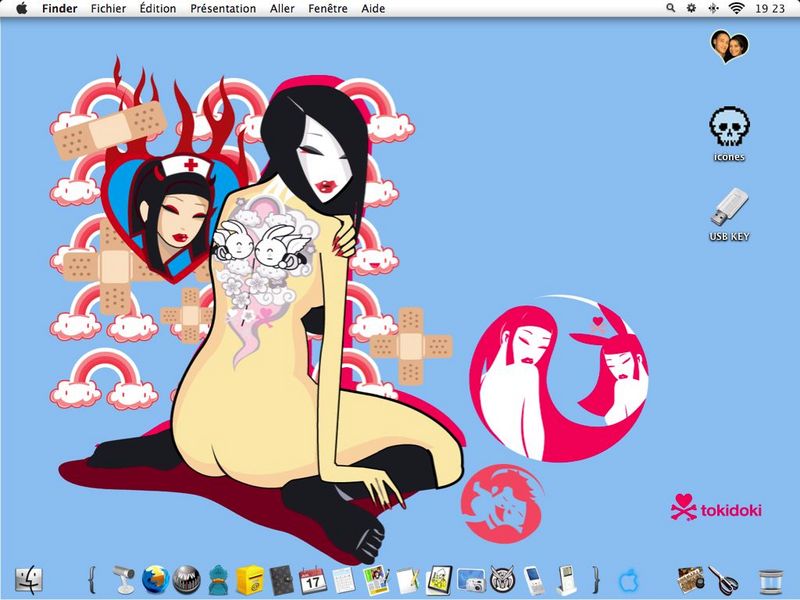800x600 pixels.
Task: Open the scissors icon in the Dock
Action: click(723, 580)
